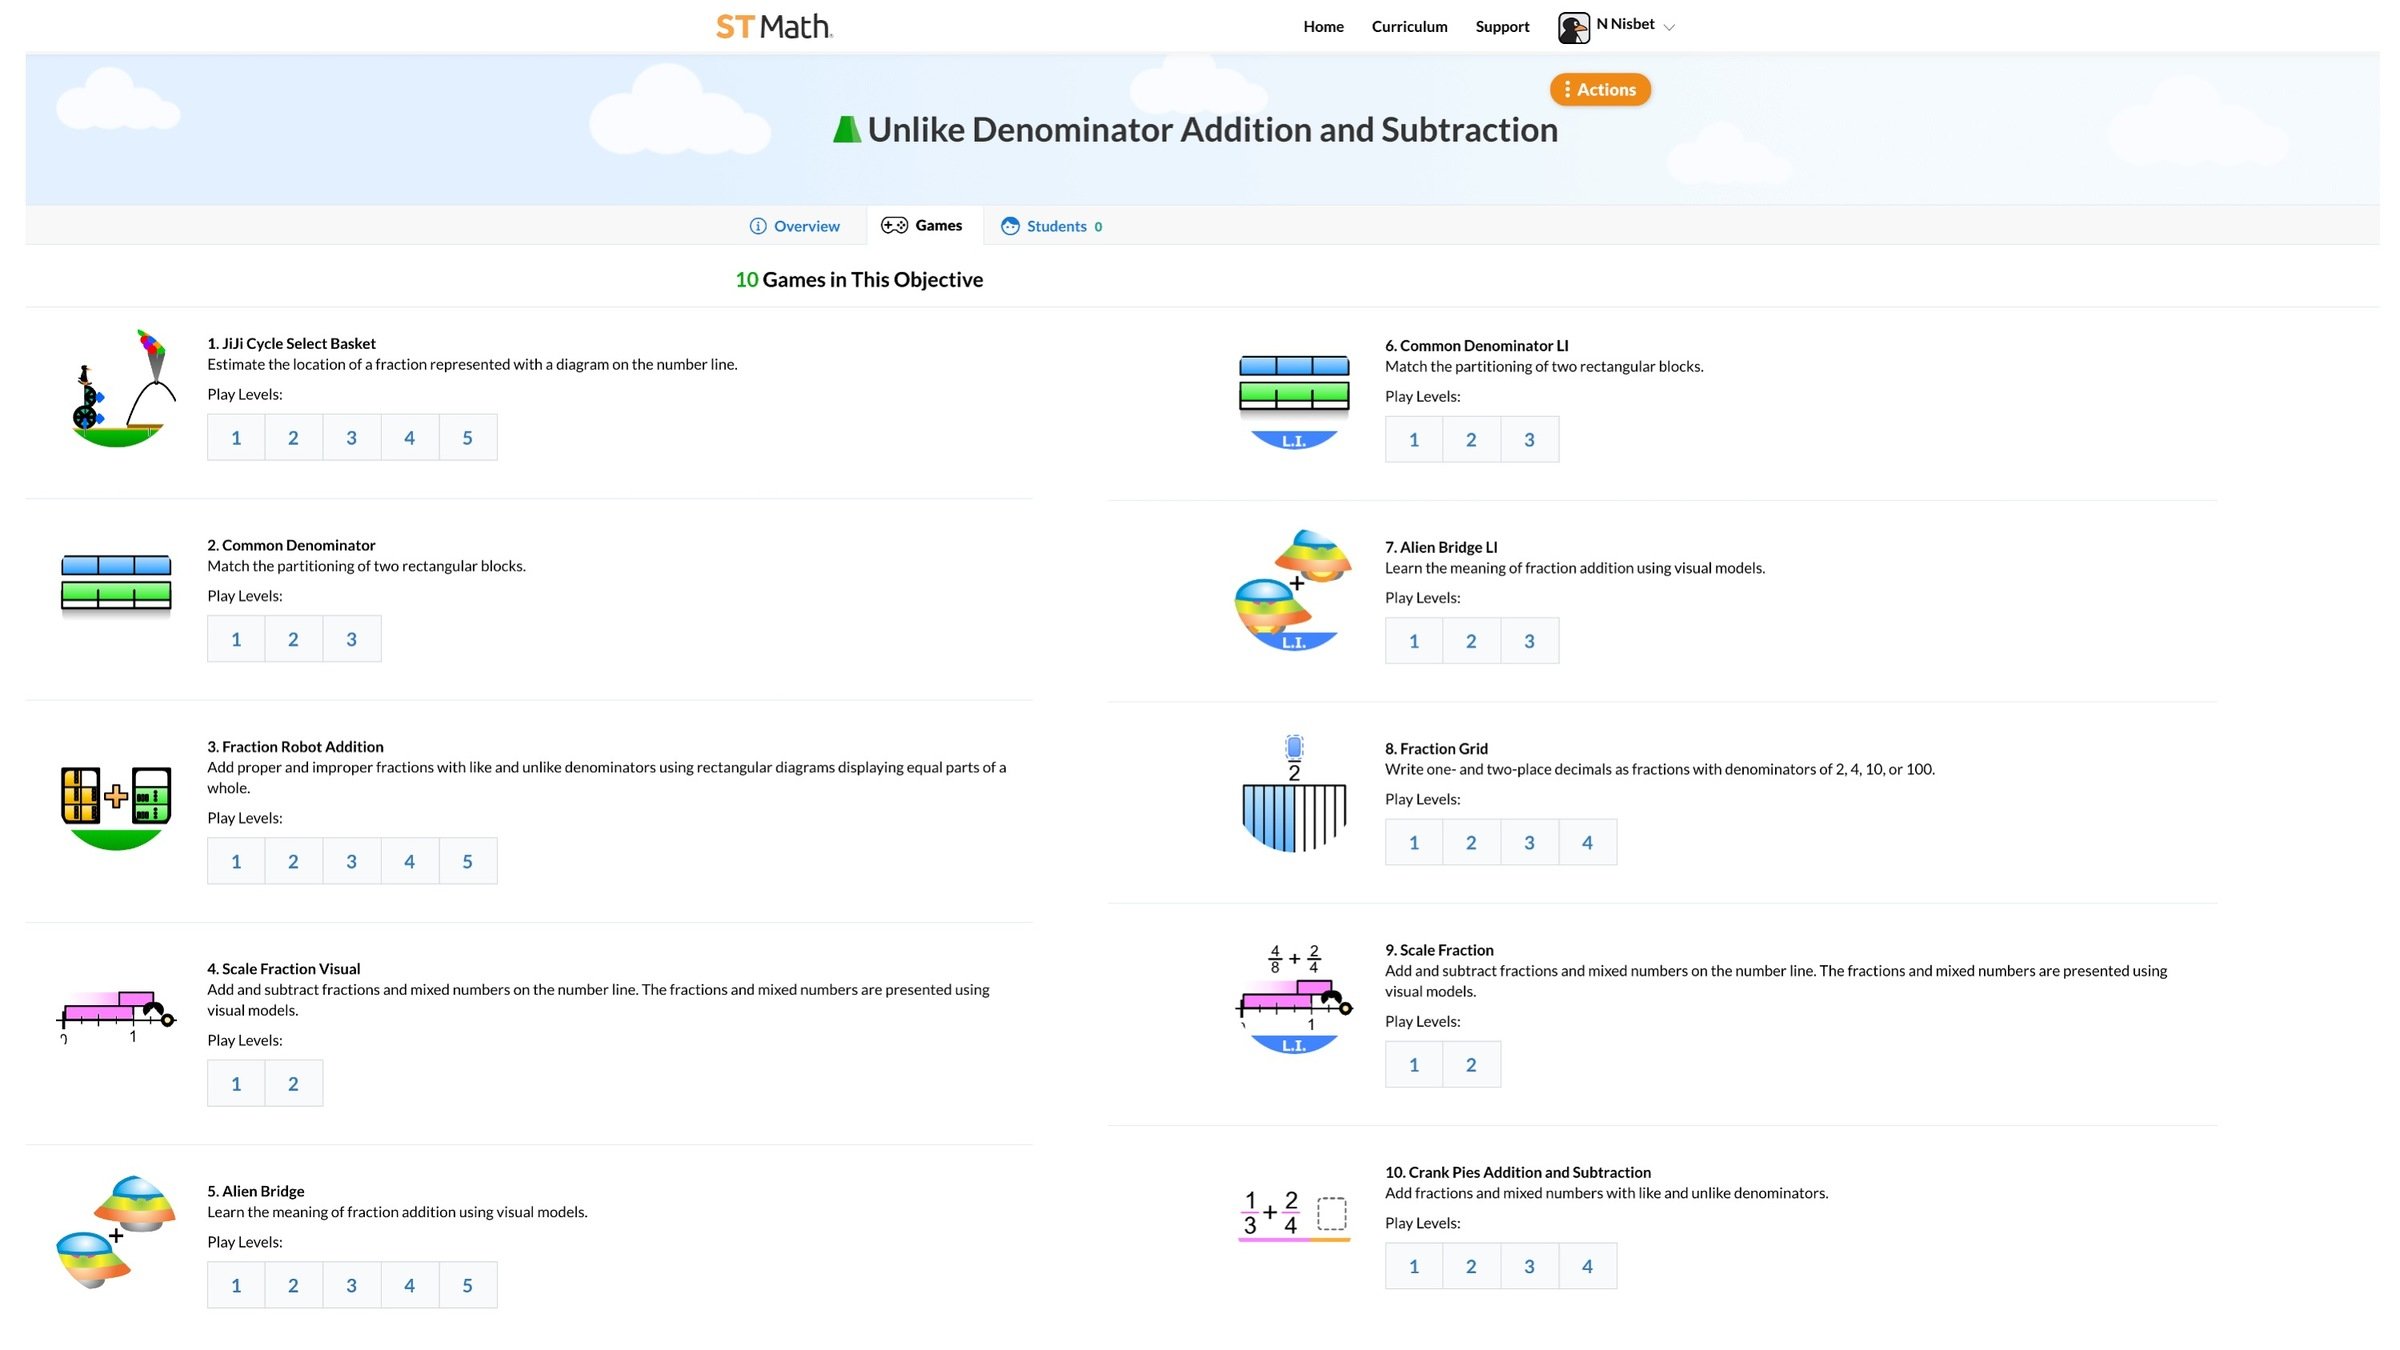Play level 3 of Alien Bridge
The image size is (2400, 1350).
(351, 1286)
